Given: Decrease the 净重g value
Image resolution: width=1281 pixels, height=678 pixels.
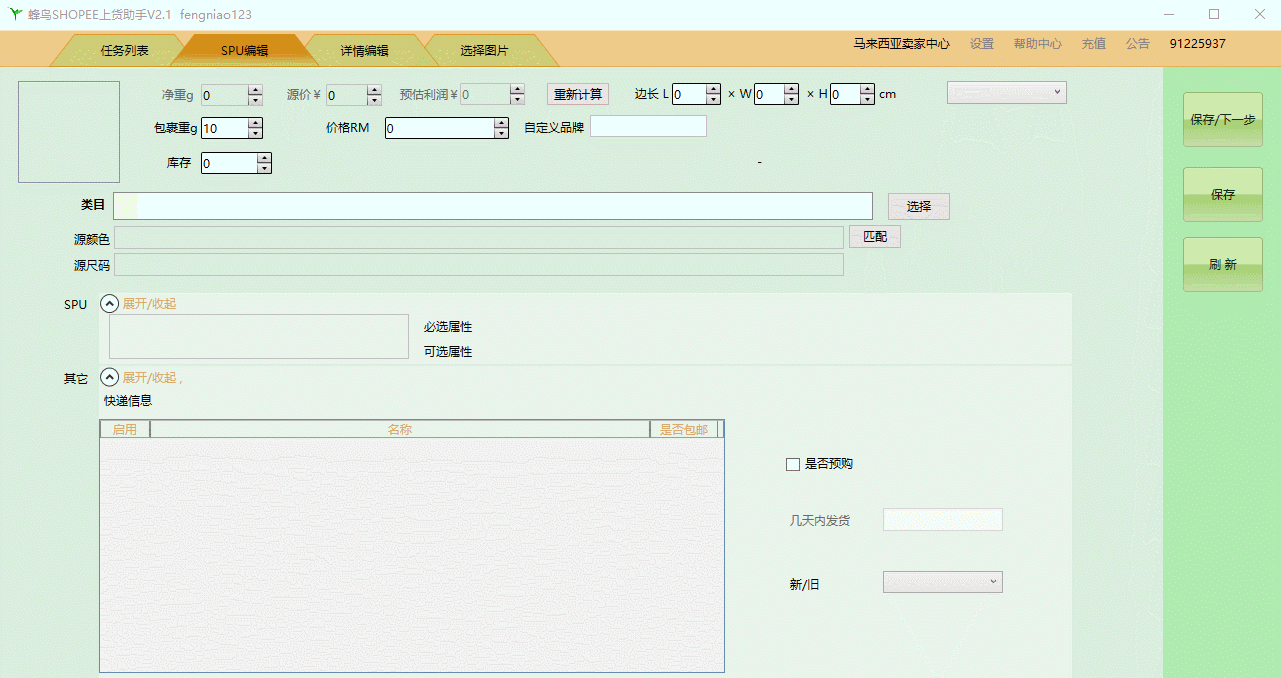Looking at the screenshot, I should (x=255, y=100).
